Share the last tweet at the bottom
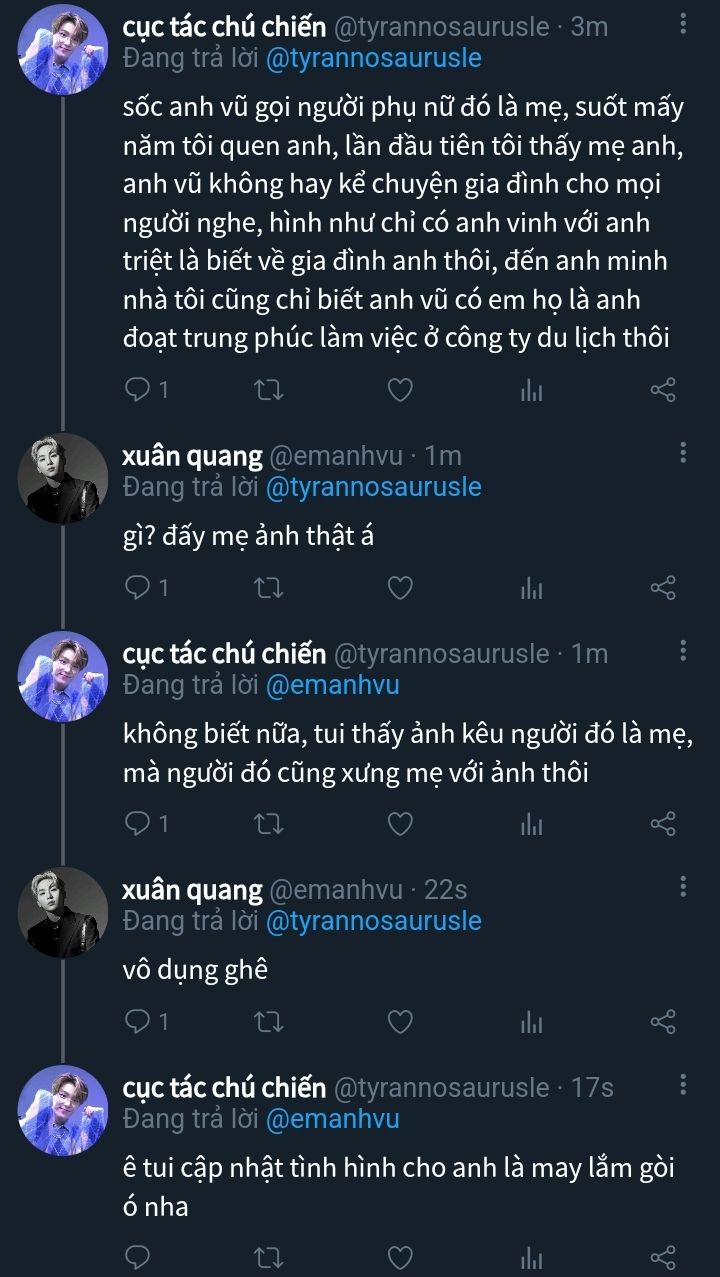This screenshot has height=1277, width=720. pyautogui.click(x=663, y=1256)
